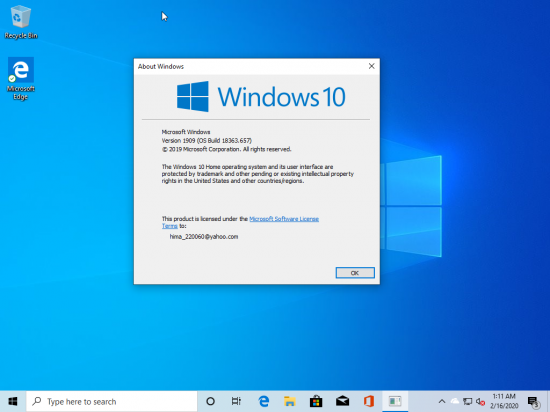Show hidden system tray icons
Image resolution: width=550 pixels, height=412 pixels.
point(442,401)
